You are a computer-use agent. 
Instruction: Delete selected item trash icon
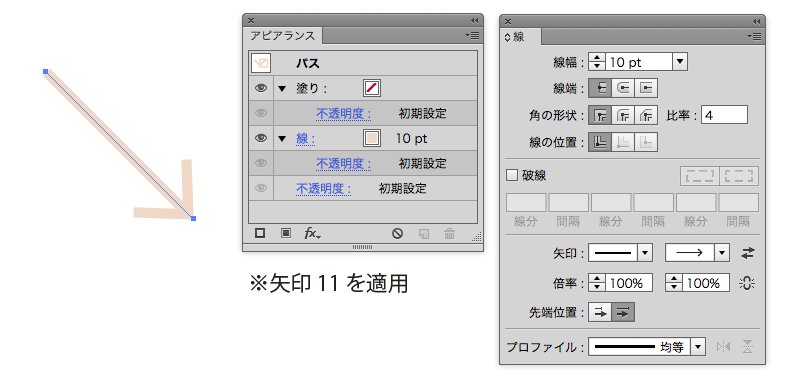click(x=449, y=234)
